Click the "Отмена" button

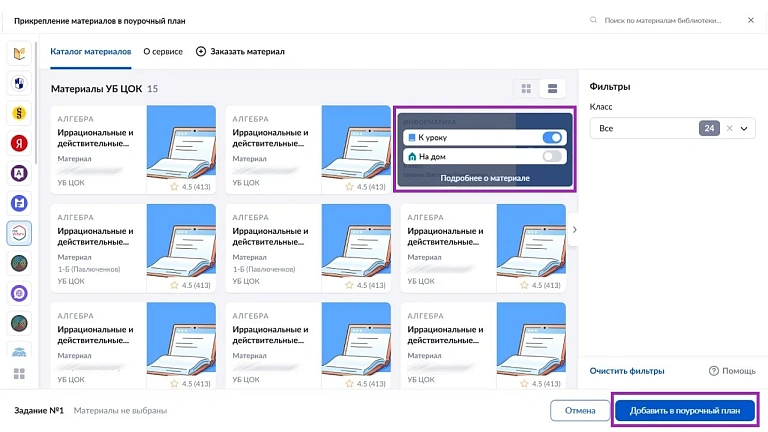tap(580, 410)
